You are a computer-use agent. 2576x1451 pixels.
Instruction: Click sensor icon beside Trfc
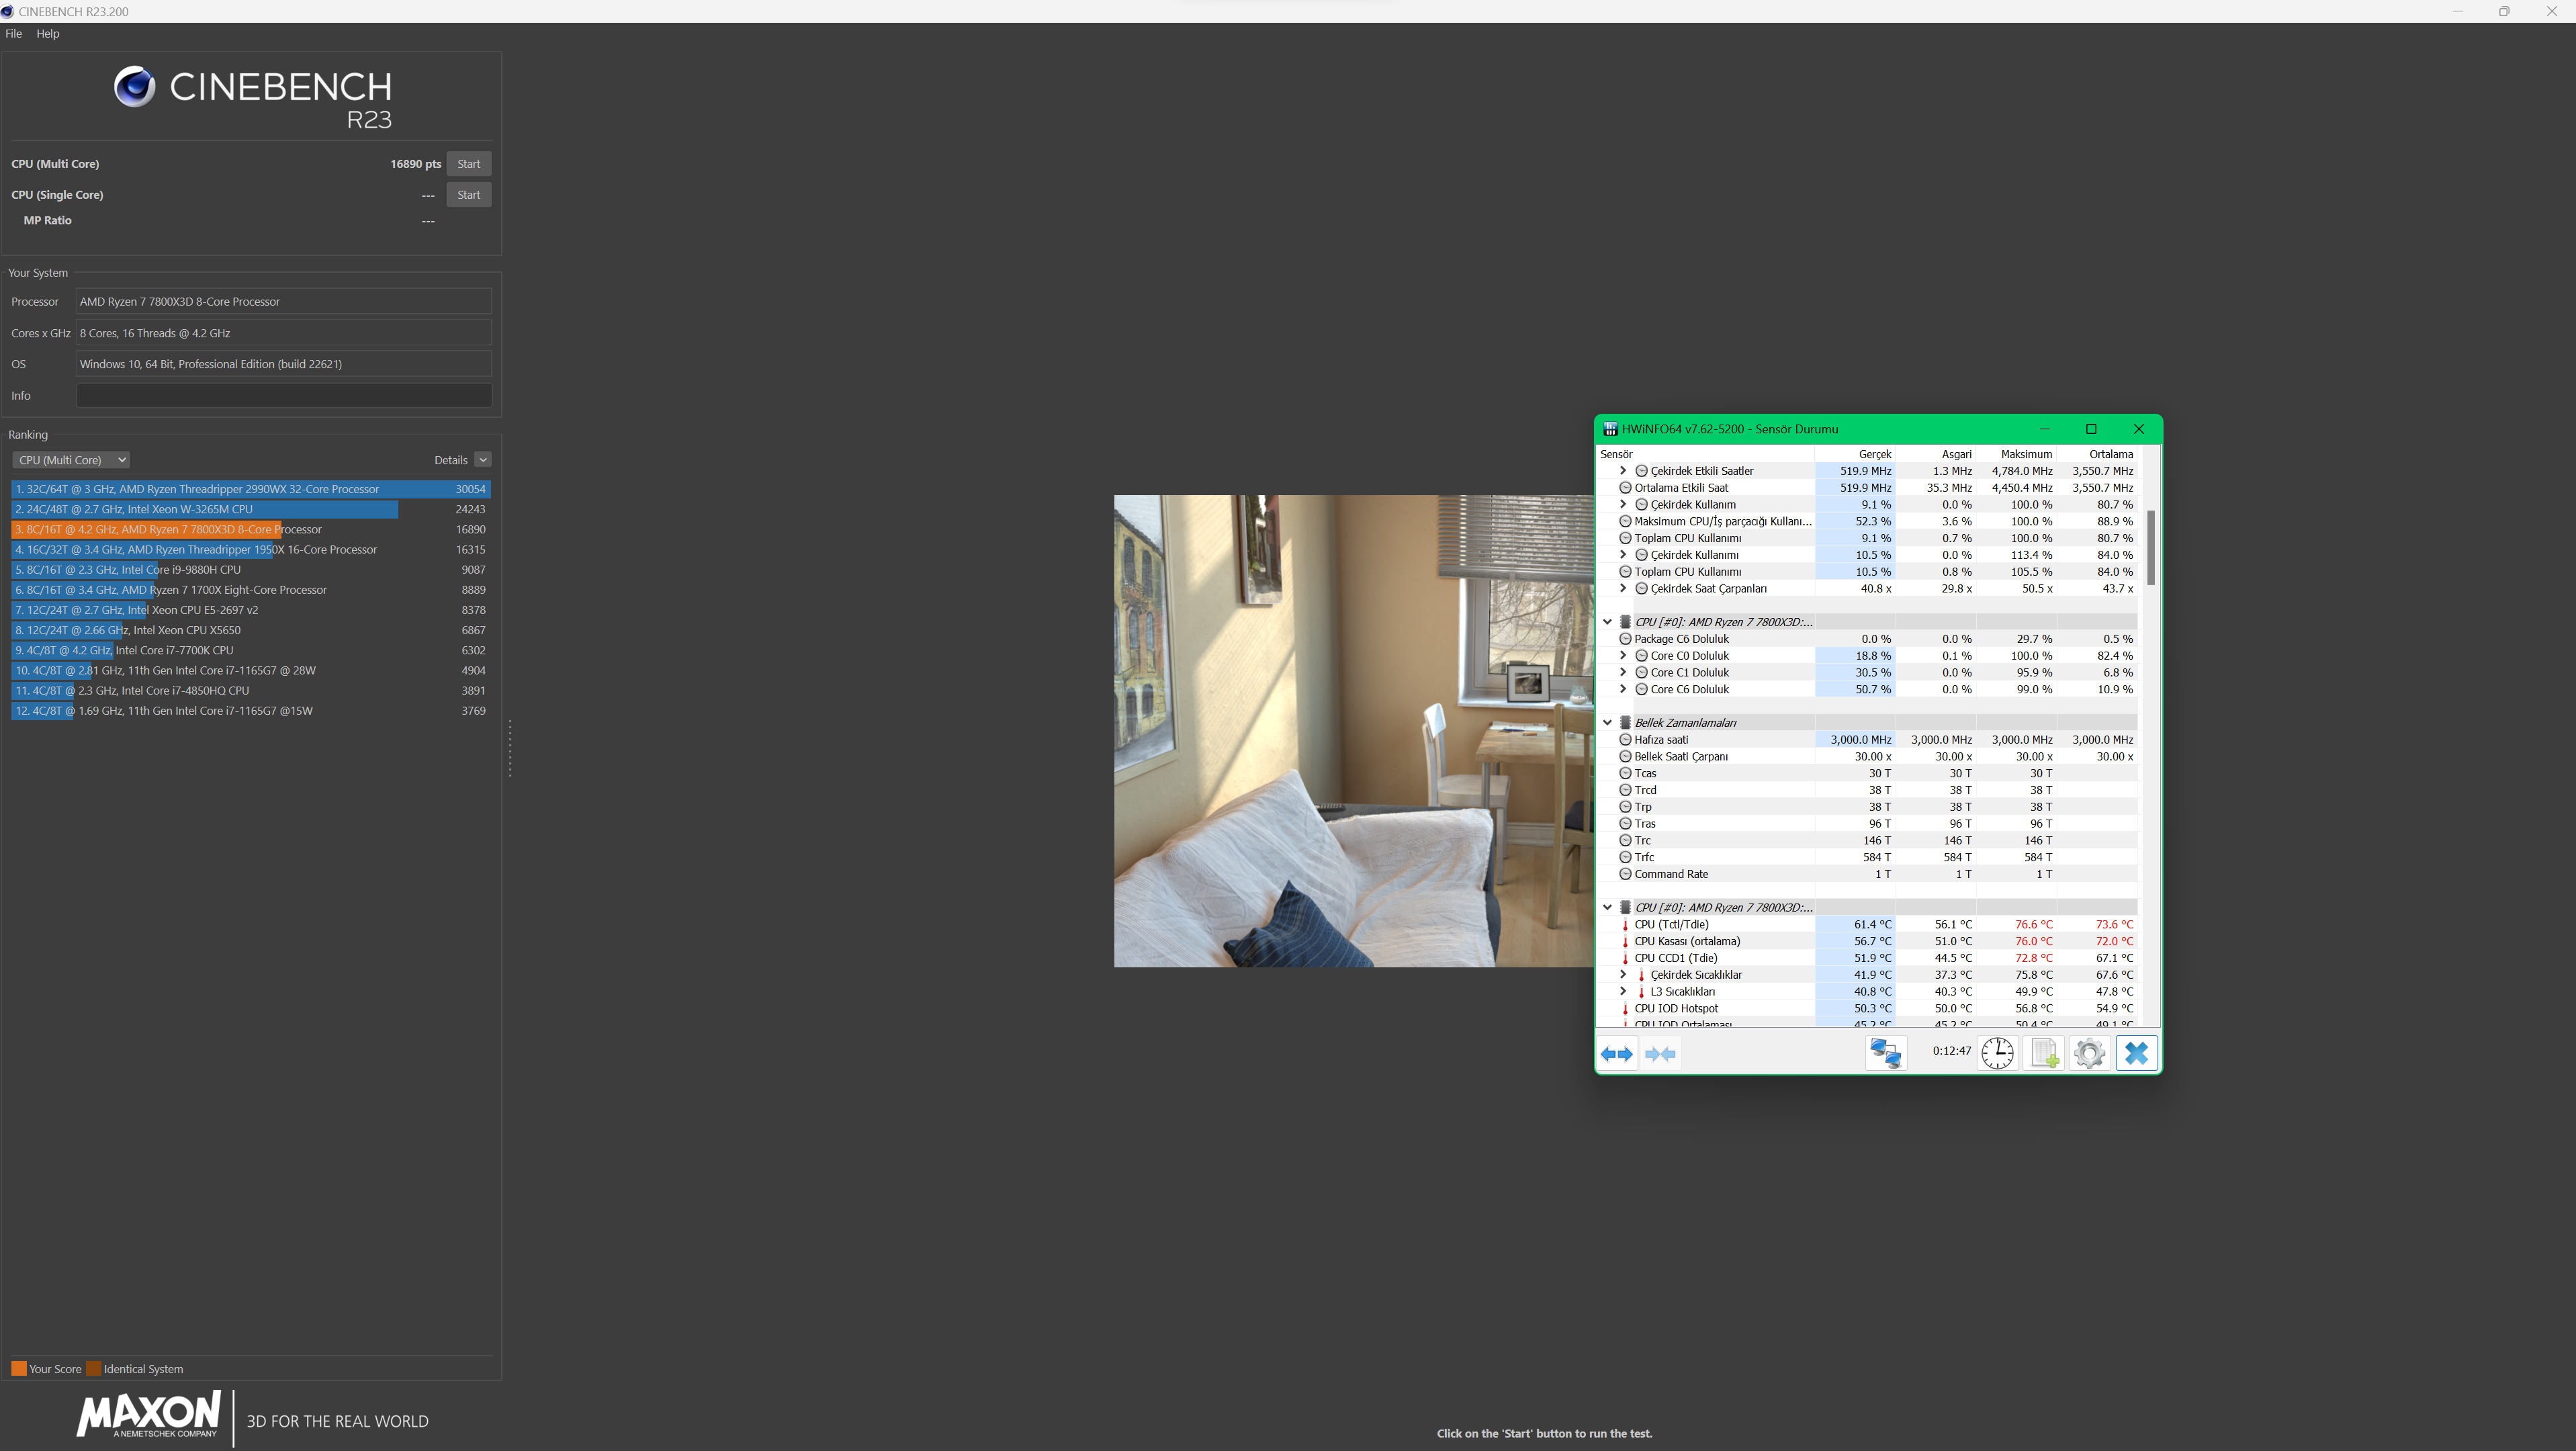pyautogui.click(x=1625, y=858)
